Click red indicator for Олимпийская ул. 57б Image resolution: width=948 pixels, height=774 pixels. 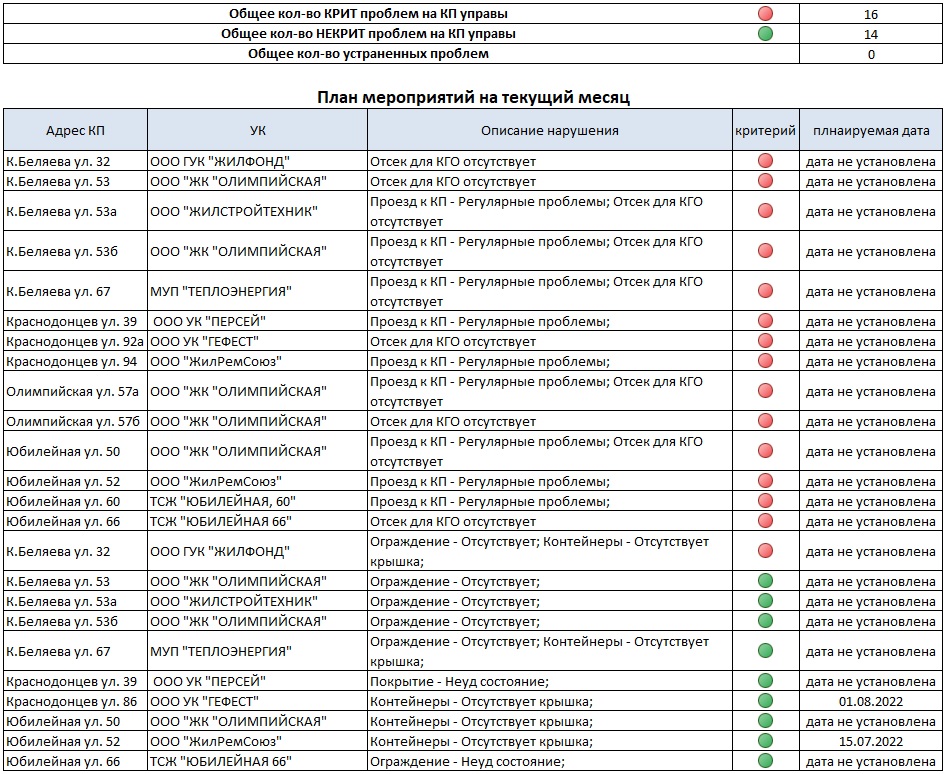(x=765, y=421)
